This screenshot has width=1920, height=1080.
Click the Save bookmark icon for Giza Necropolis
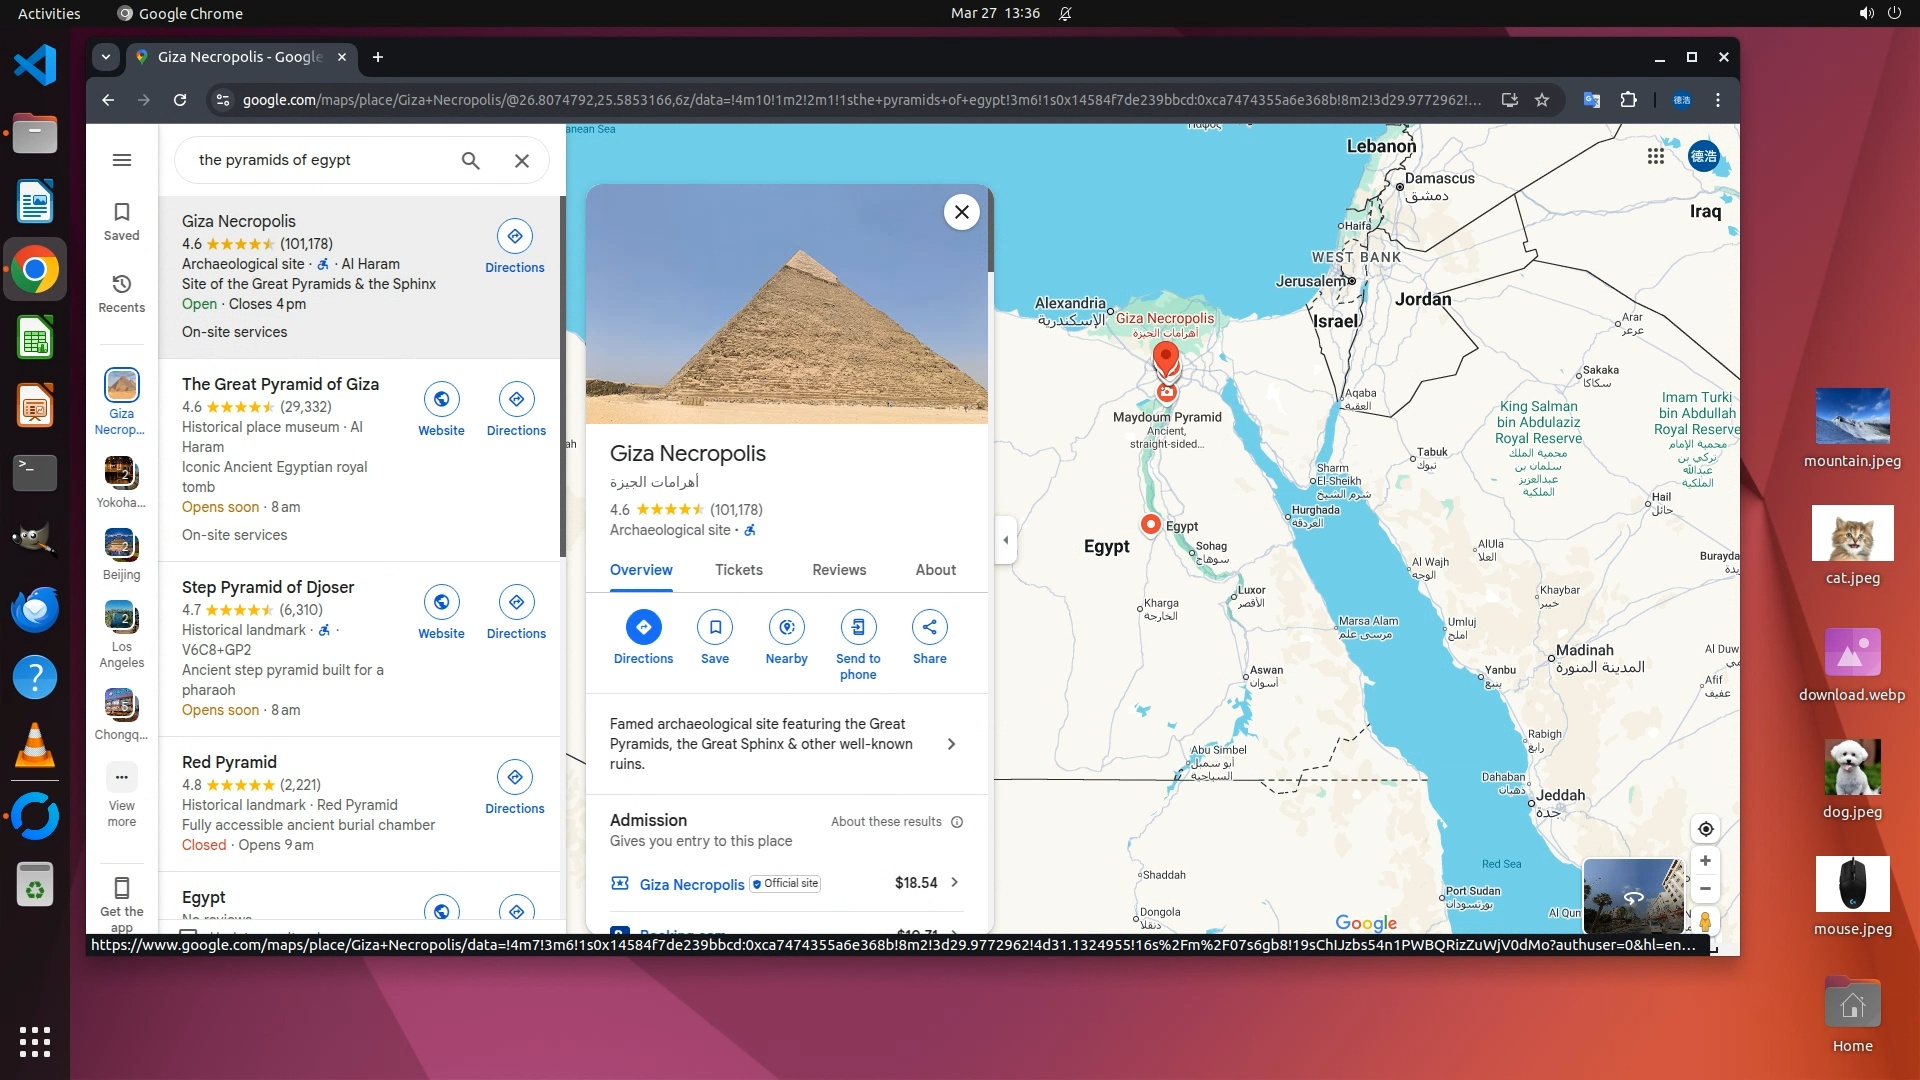[715, 627]
